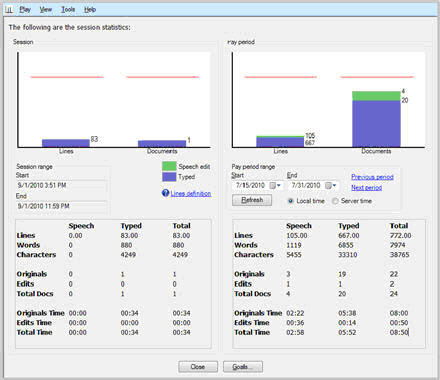Go to Next period
Screen dimensions: 440x380
[x=366, y=188]
